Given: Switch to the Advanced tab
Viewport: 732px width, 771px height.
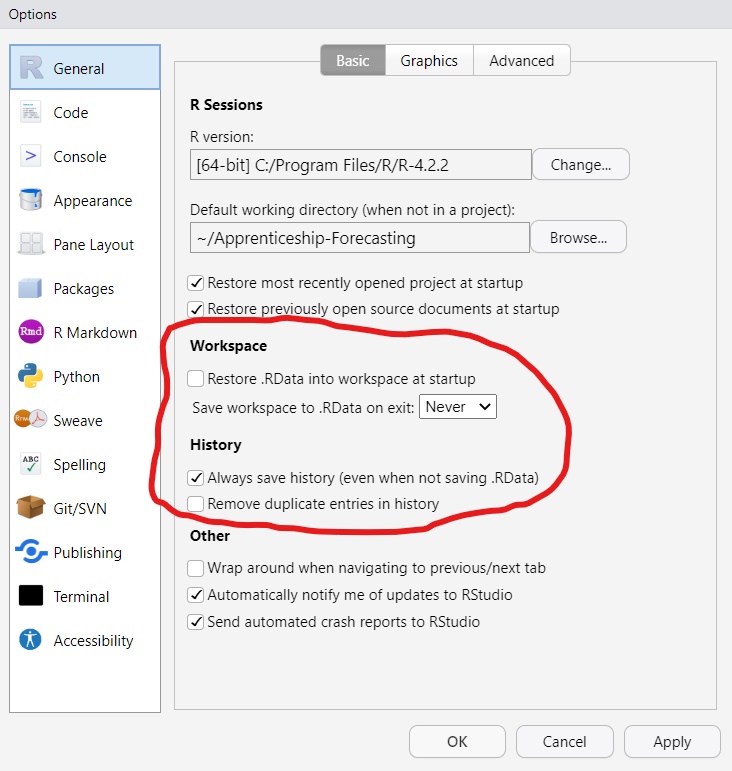Looking at the screenshot, I should pos(521,61).
